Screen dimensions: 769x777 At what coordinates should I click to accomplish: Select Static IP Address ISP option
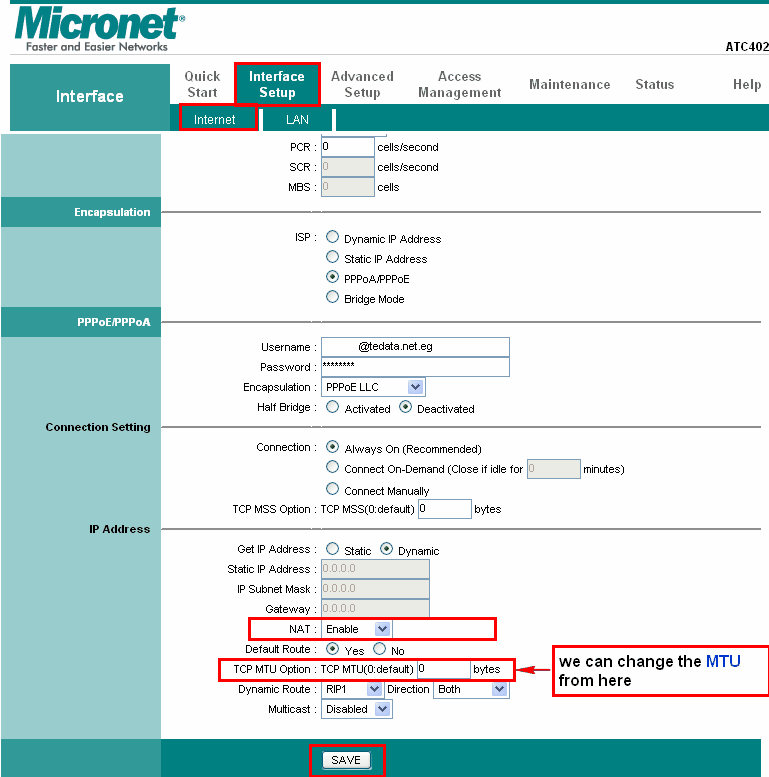(332, 257)
